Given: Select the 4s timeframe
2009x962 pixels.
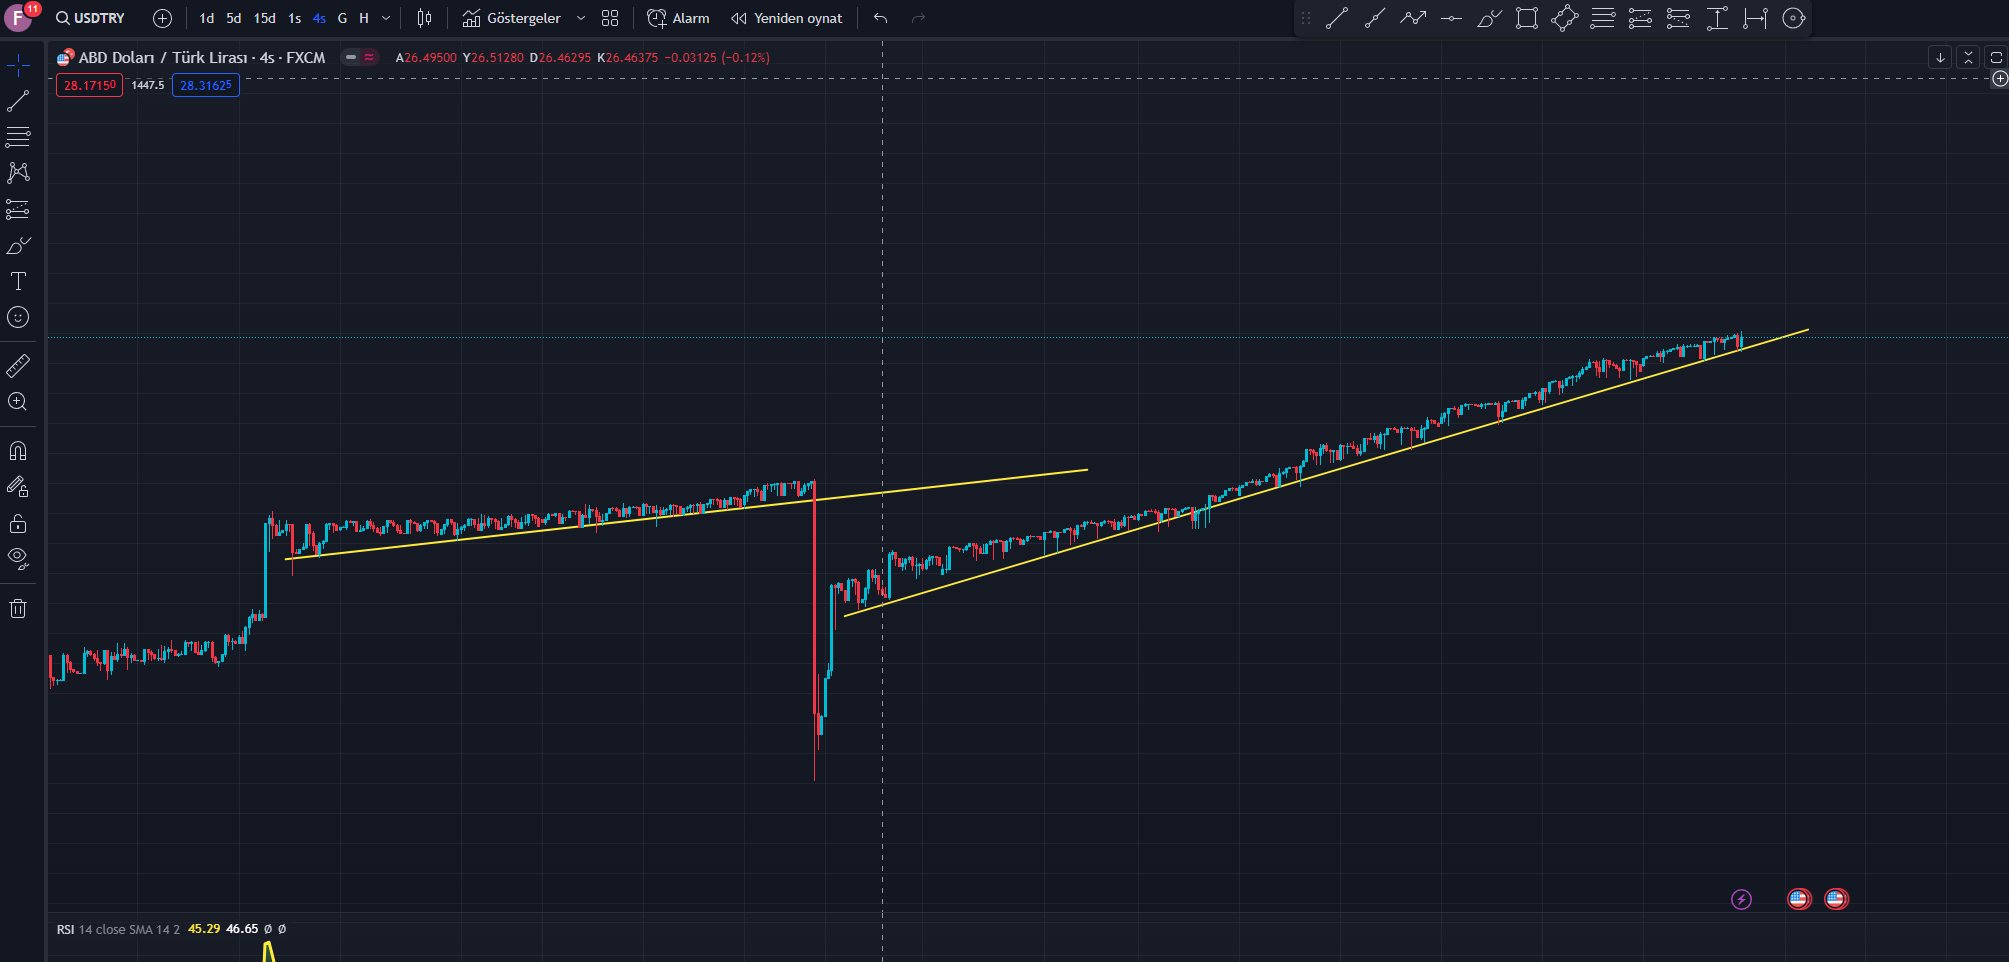Looking at the screenshot, I should [319, 18].
